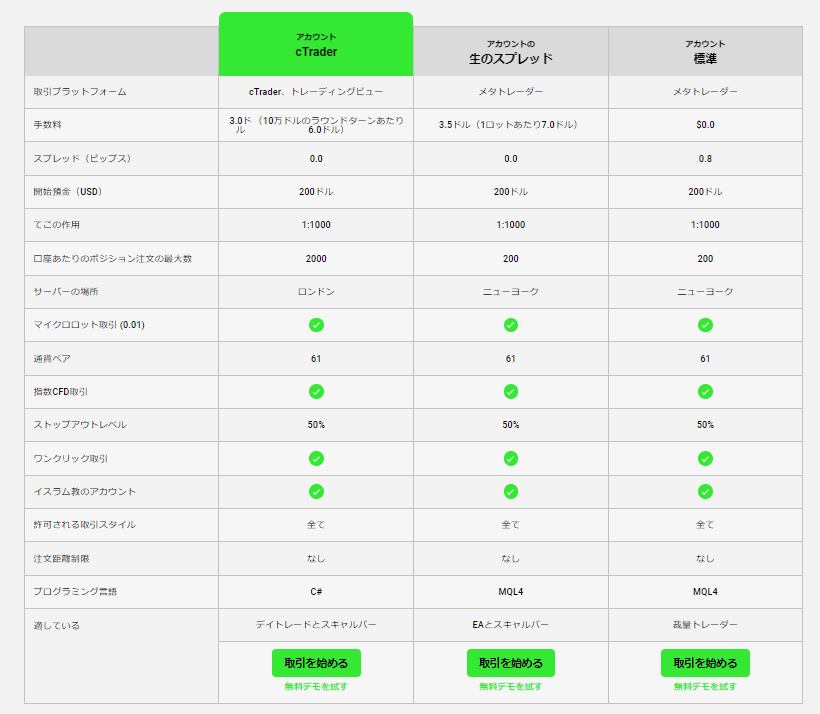Click the EAとスキャルパー cell
820x714 pixels.
click(x=510, y=625)
